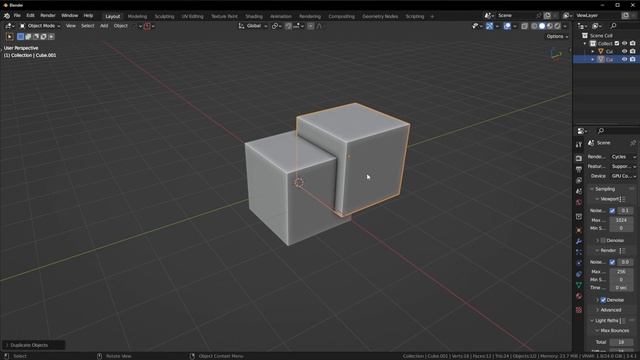Disable the Render Denoise checkbox
Screen dimensions: 640x360
click(x=603, y=300)
